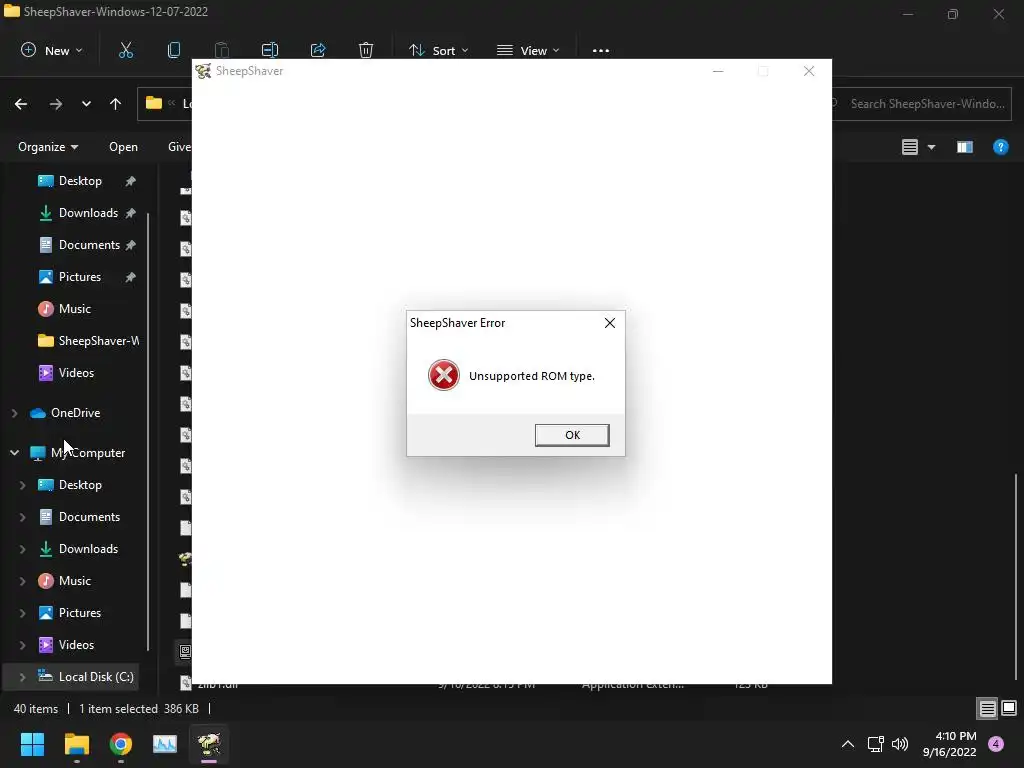Collapse the My Computer node
The height and width of the screenshot is (768, 1024).
point(14,453)
